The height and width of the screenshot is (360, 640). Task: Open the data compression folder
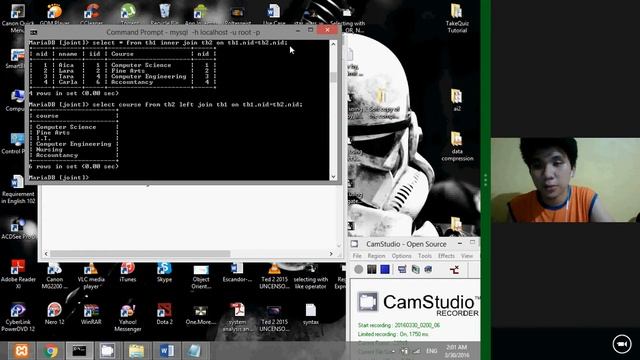[457, 146]
